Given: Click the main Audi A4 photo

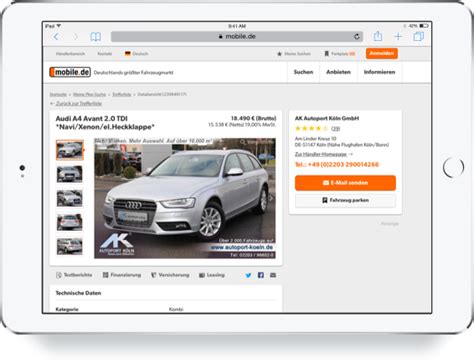Looking at the screenshot, I should [185, 198].
